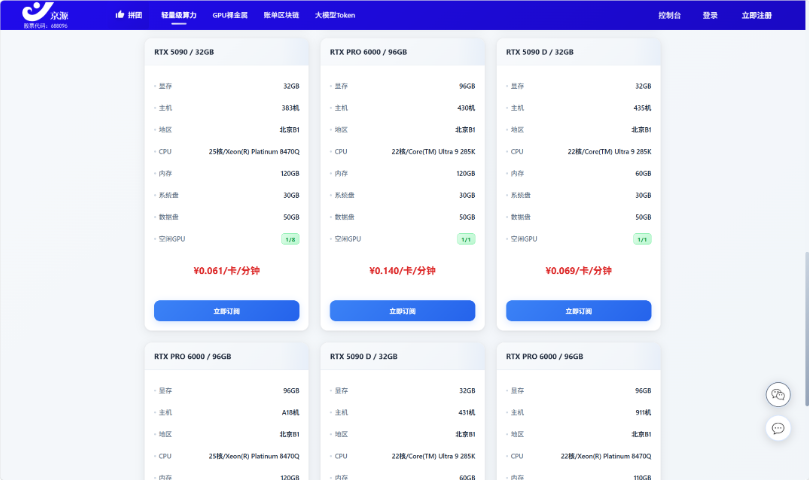The height and width of the screenshot is (480, 809).
Task: Click 110GB memory value
Action: (x=642, y=477)
